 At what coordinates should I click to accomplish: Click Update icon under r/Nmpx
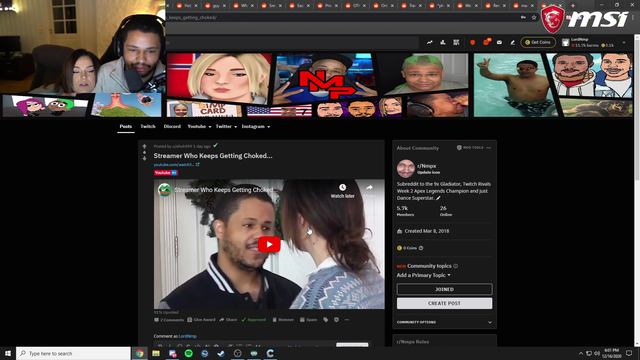(428, 173)
